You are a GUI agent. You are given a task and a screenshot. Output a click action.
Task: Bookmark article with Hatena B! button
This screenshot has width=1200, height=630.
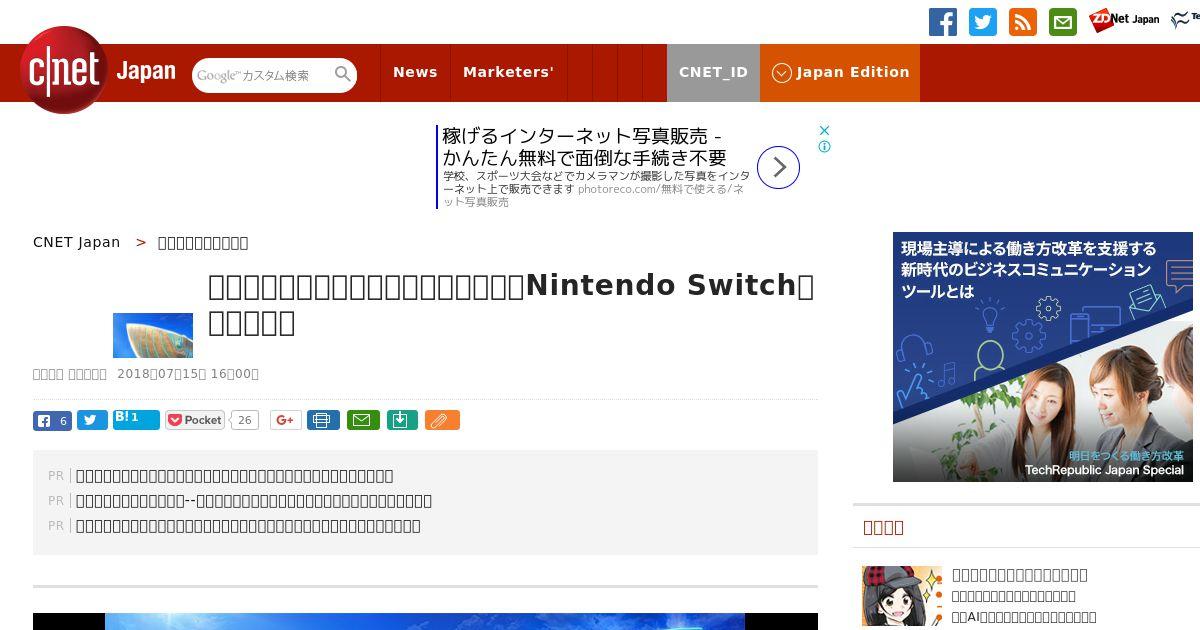tap(136, 420)
